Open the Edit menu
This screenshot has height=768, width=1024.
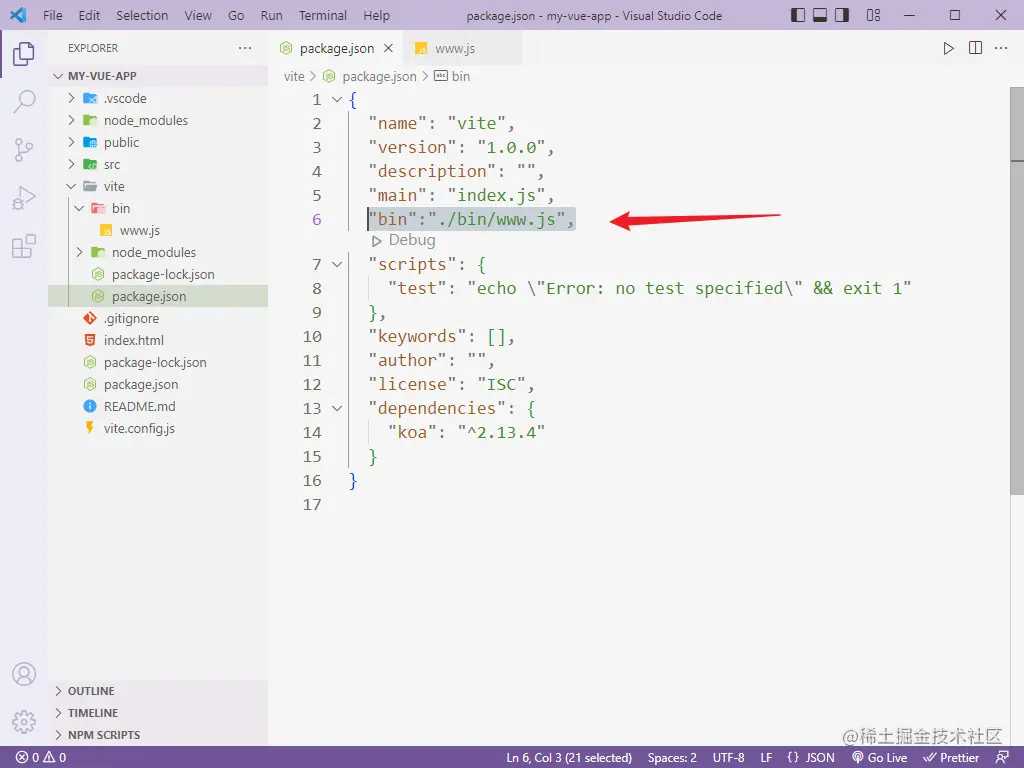(89, 15)
